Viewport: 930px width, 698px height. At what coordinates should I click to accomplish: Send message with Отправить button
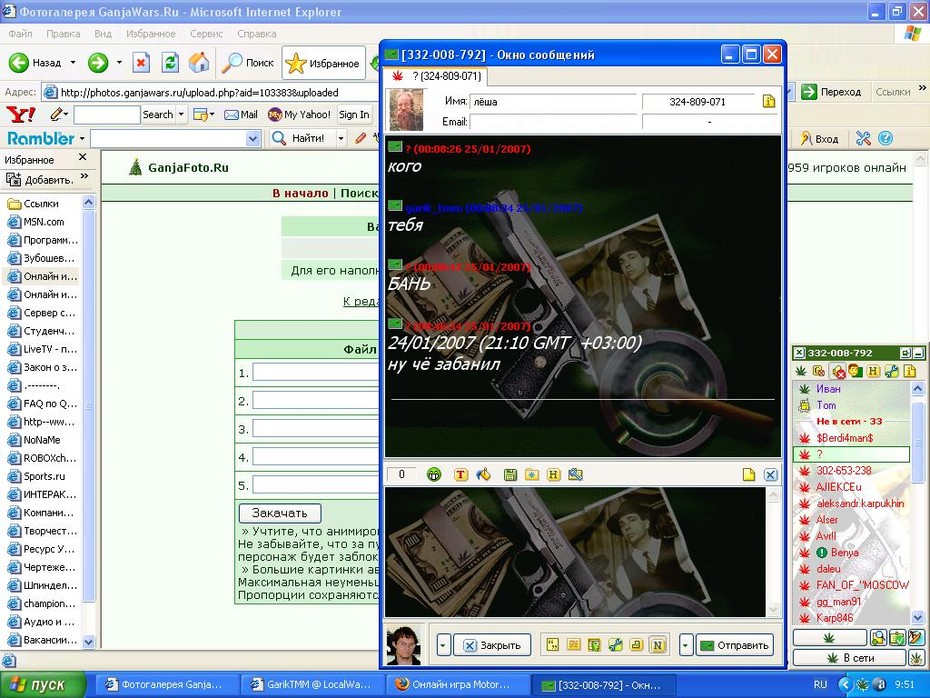[x=734, y=645]
